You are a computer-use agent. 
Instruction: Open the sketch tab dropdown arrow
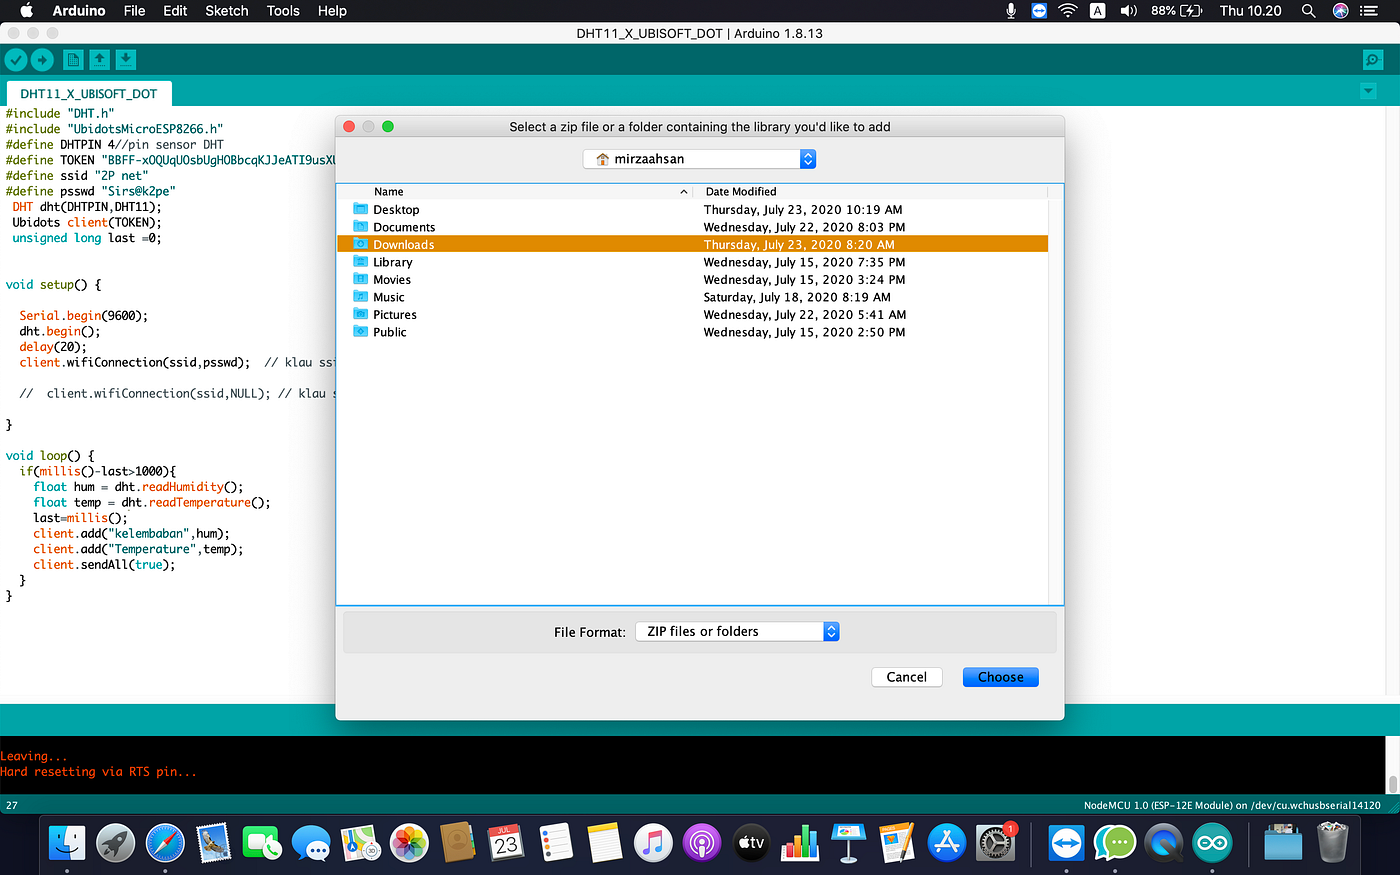coord(1368,90)
